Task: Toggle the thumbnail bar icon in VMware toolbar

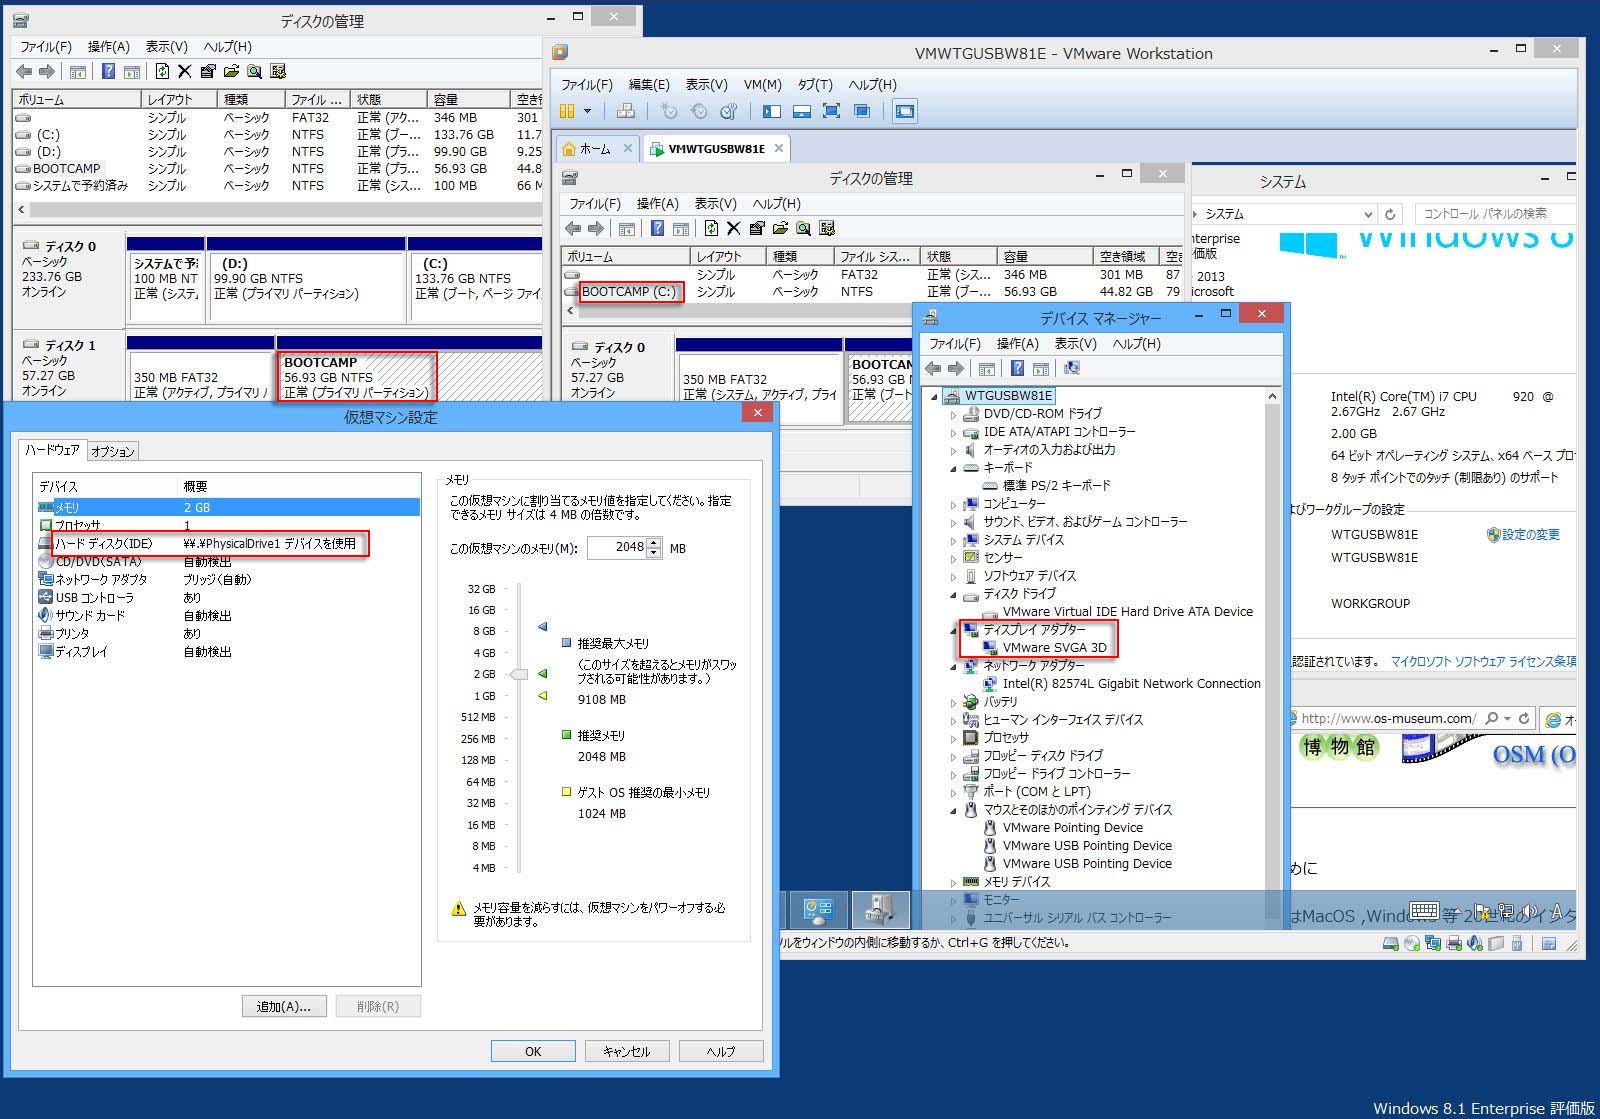Action: click(x=801, y=111)
